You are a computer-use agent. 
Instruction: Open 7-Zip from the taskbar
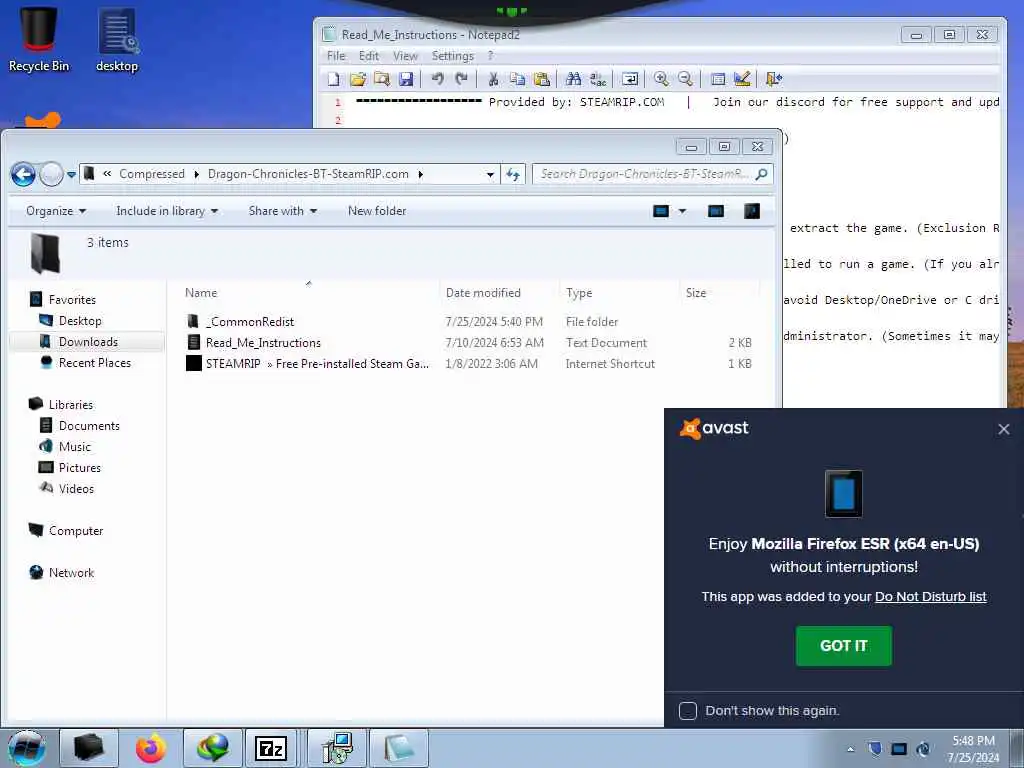tap(272, 748)
